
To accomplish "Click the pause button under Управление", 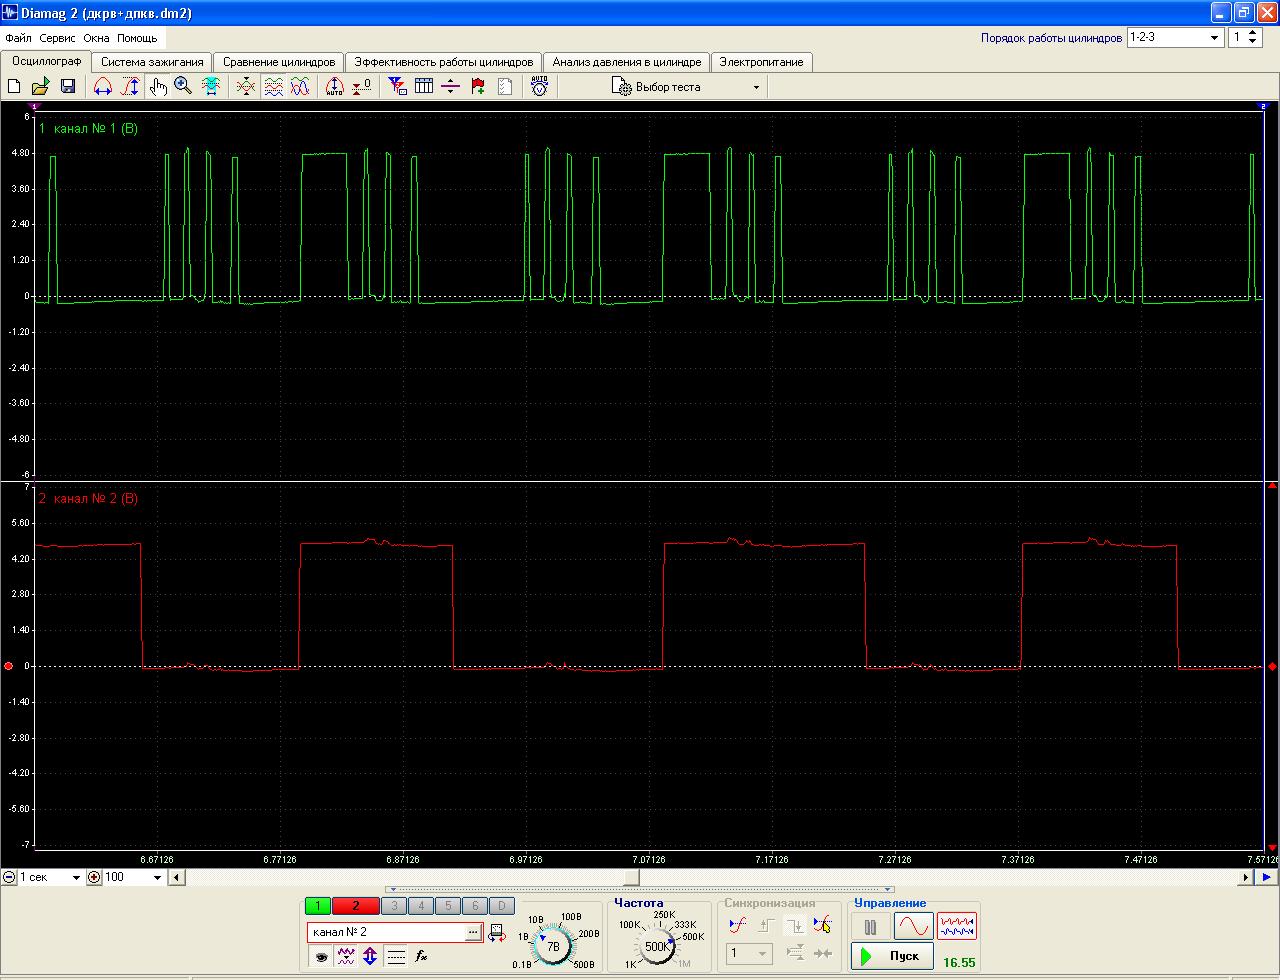I will (x=870, y=926).
